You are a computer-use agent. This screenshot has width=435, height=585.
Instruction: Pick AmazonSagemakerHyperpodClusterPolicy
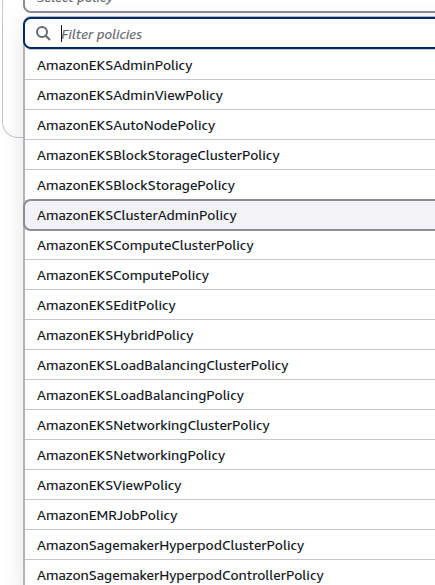230,545
